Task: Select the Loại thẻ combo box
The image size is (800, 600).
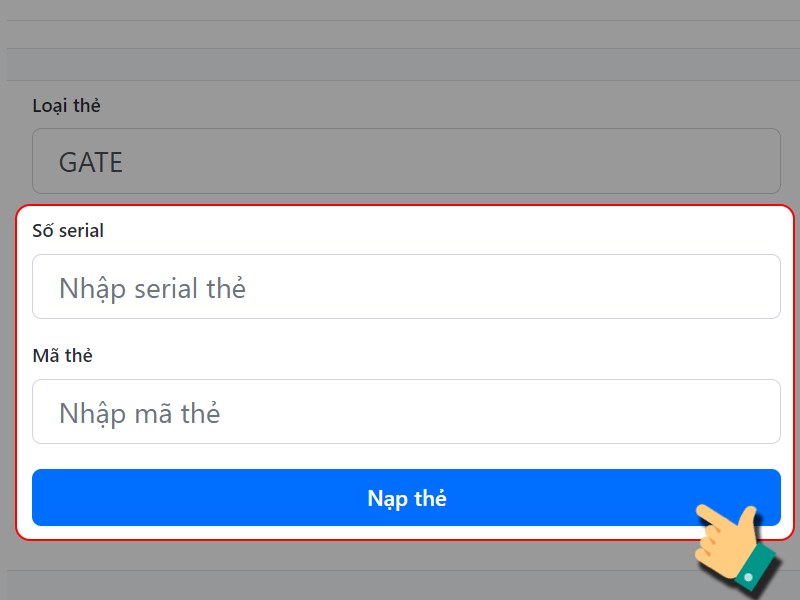Action: point(406,161)
